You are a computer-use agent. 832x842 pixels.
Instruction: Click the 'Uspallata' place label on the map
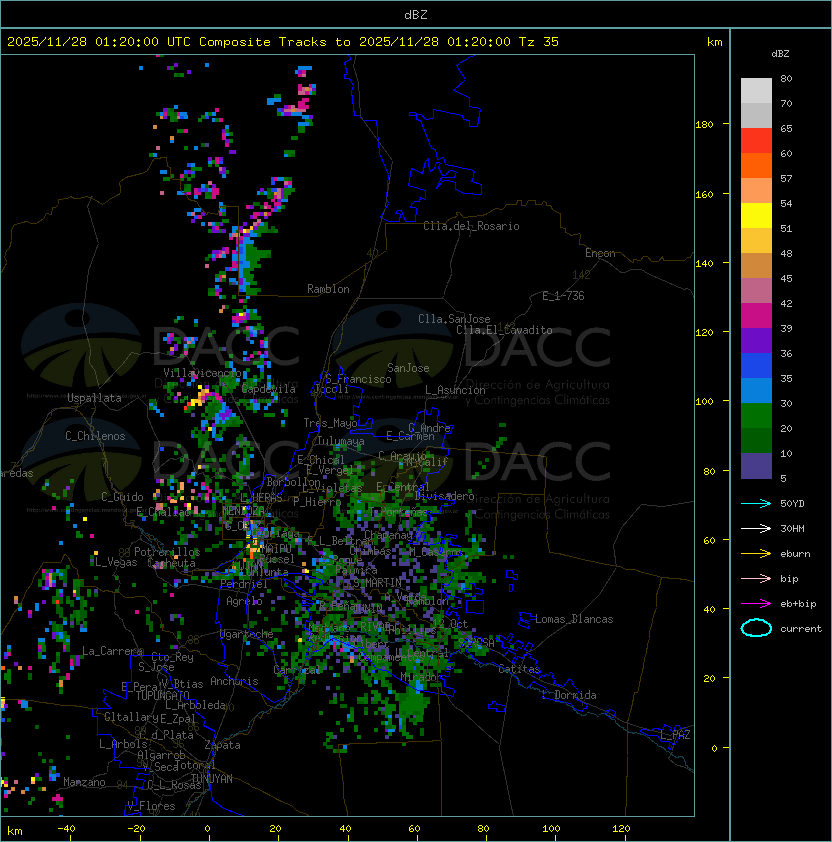[x=94, y=398]
